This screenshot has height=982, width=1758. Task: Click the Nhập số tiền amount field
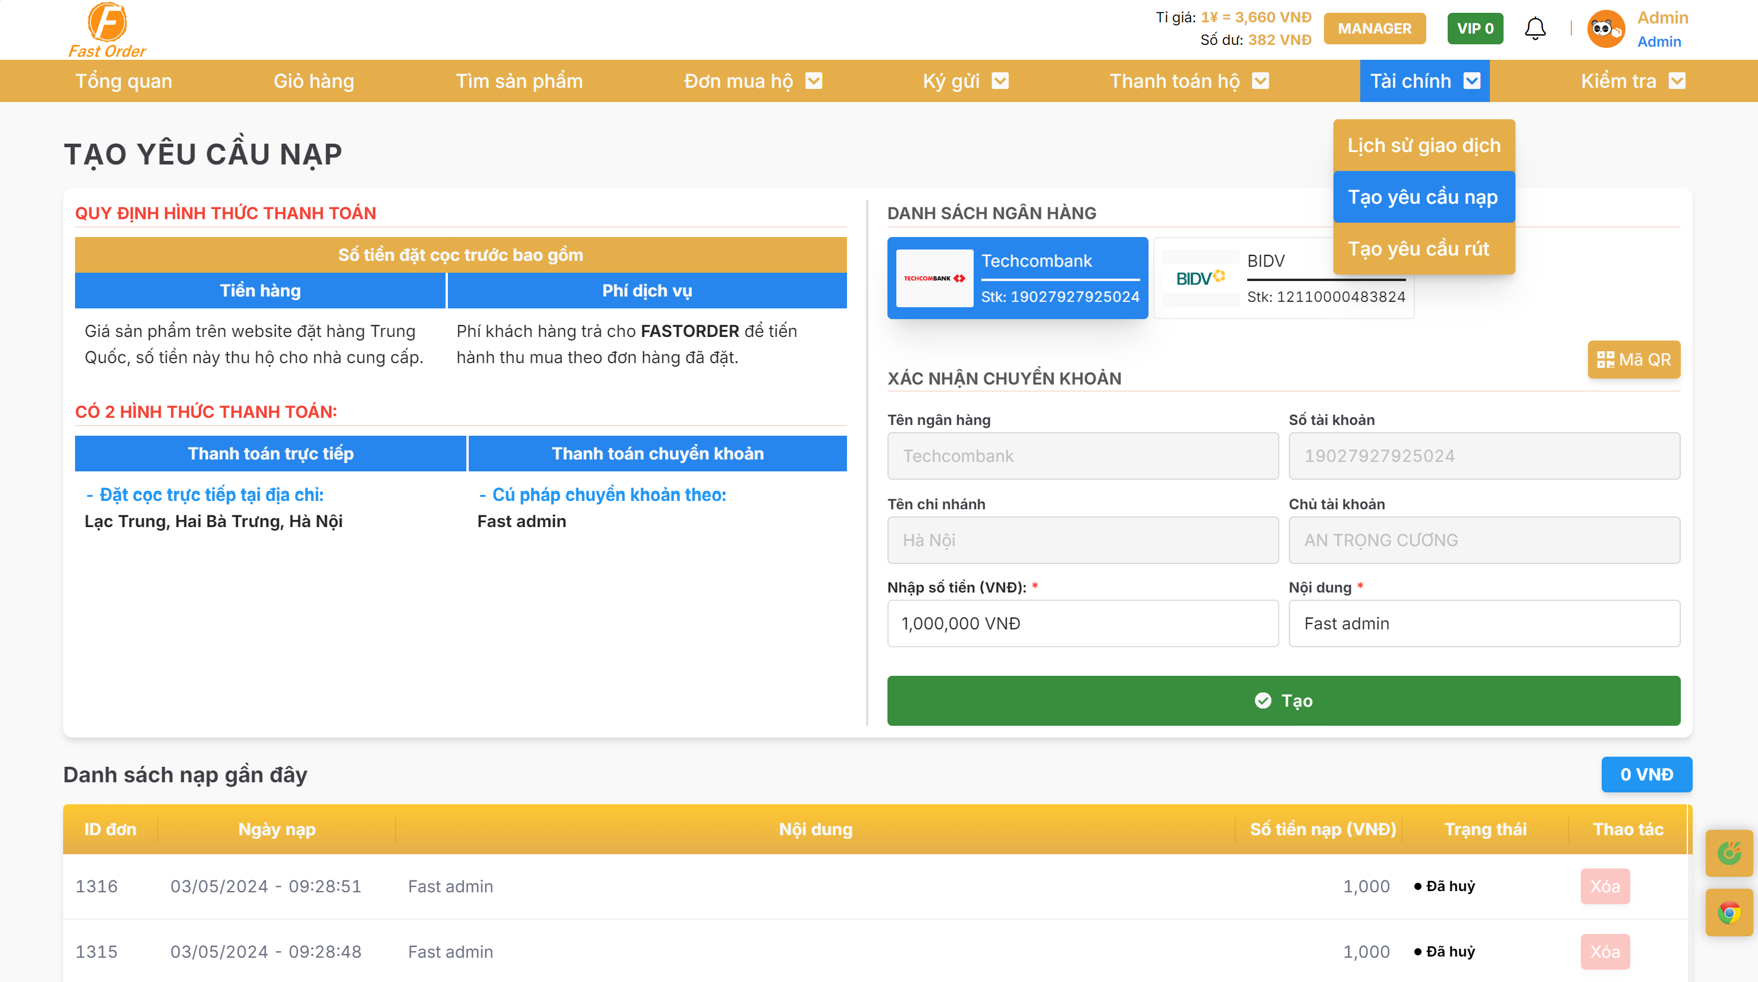point(1082,624)
